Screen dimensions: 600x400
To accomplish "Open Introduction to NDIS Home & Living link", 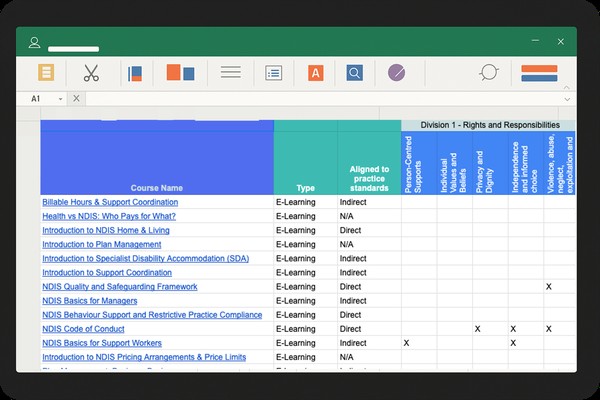I will (x=106, y=230).
